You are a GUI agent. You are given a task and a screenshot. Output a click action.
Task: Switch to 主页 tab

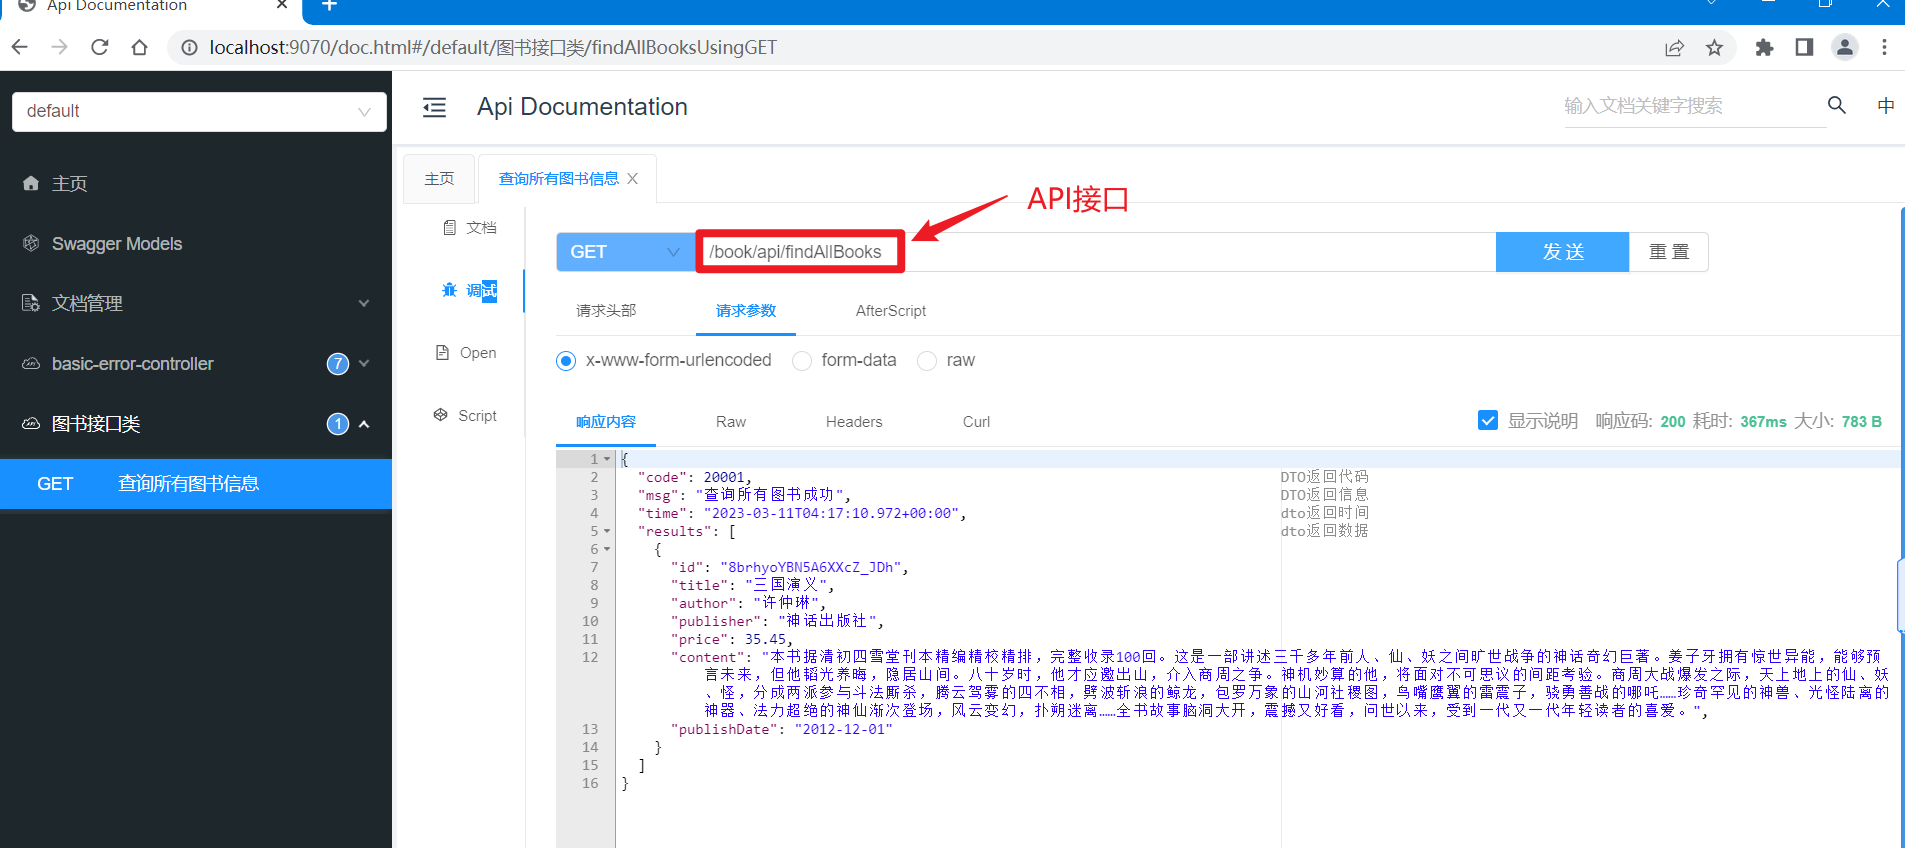439,179
